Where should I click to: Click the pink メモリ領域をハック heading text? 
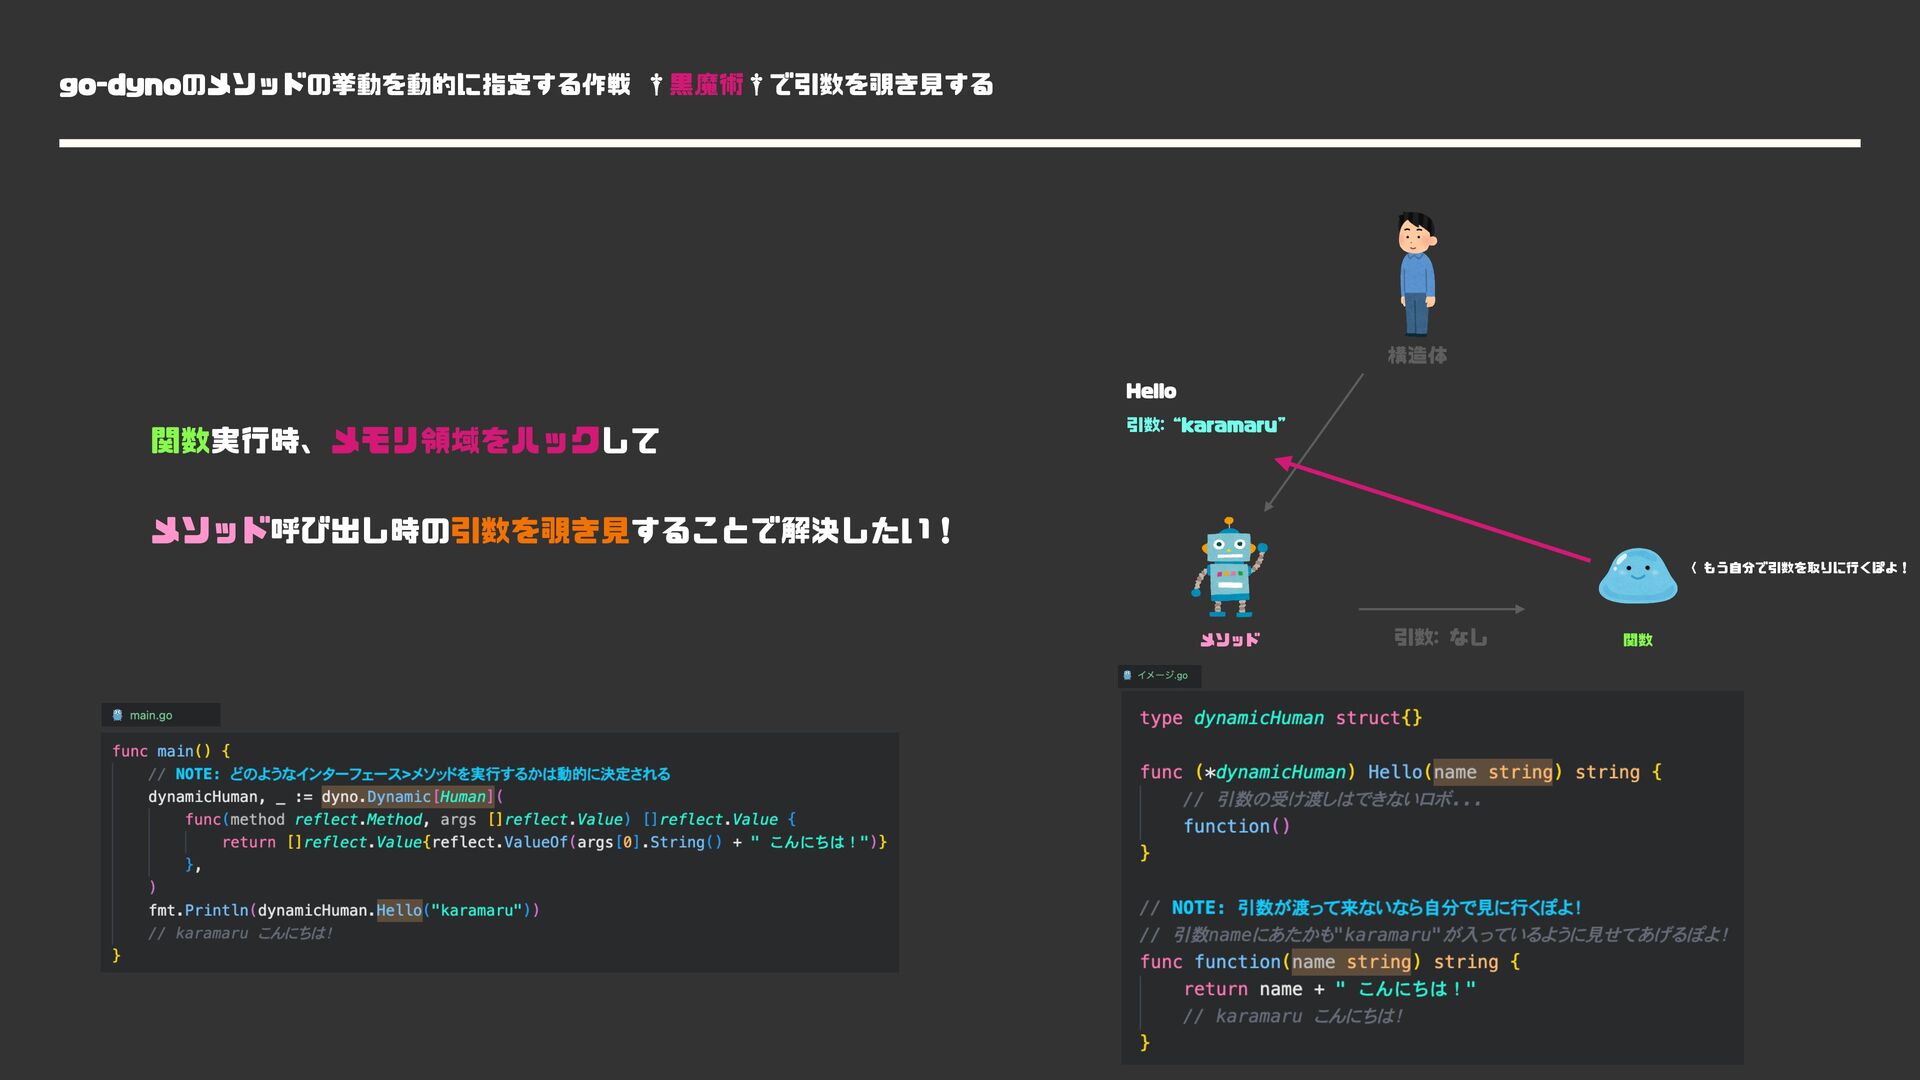[466, 440]
